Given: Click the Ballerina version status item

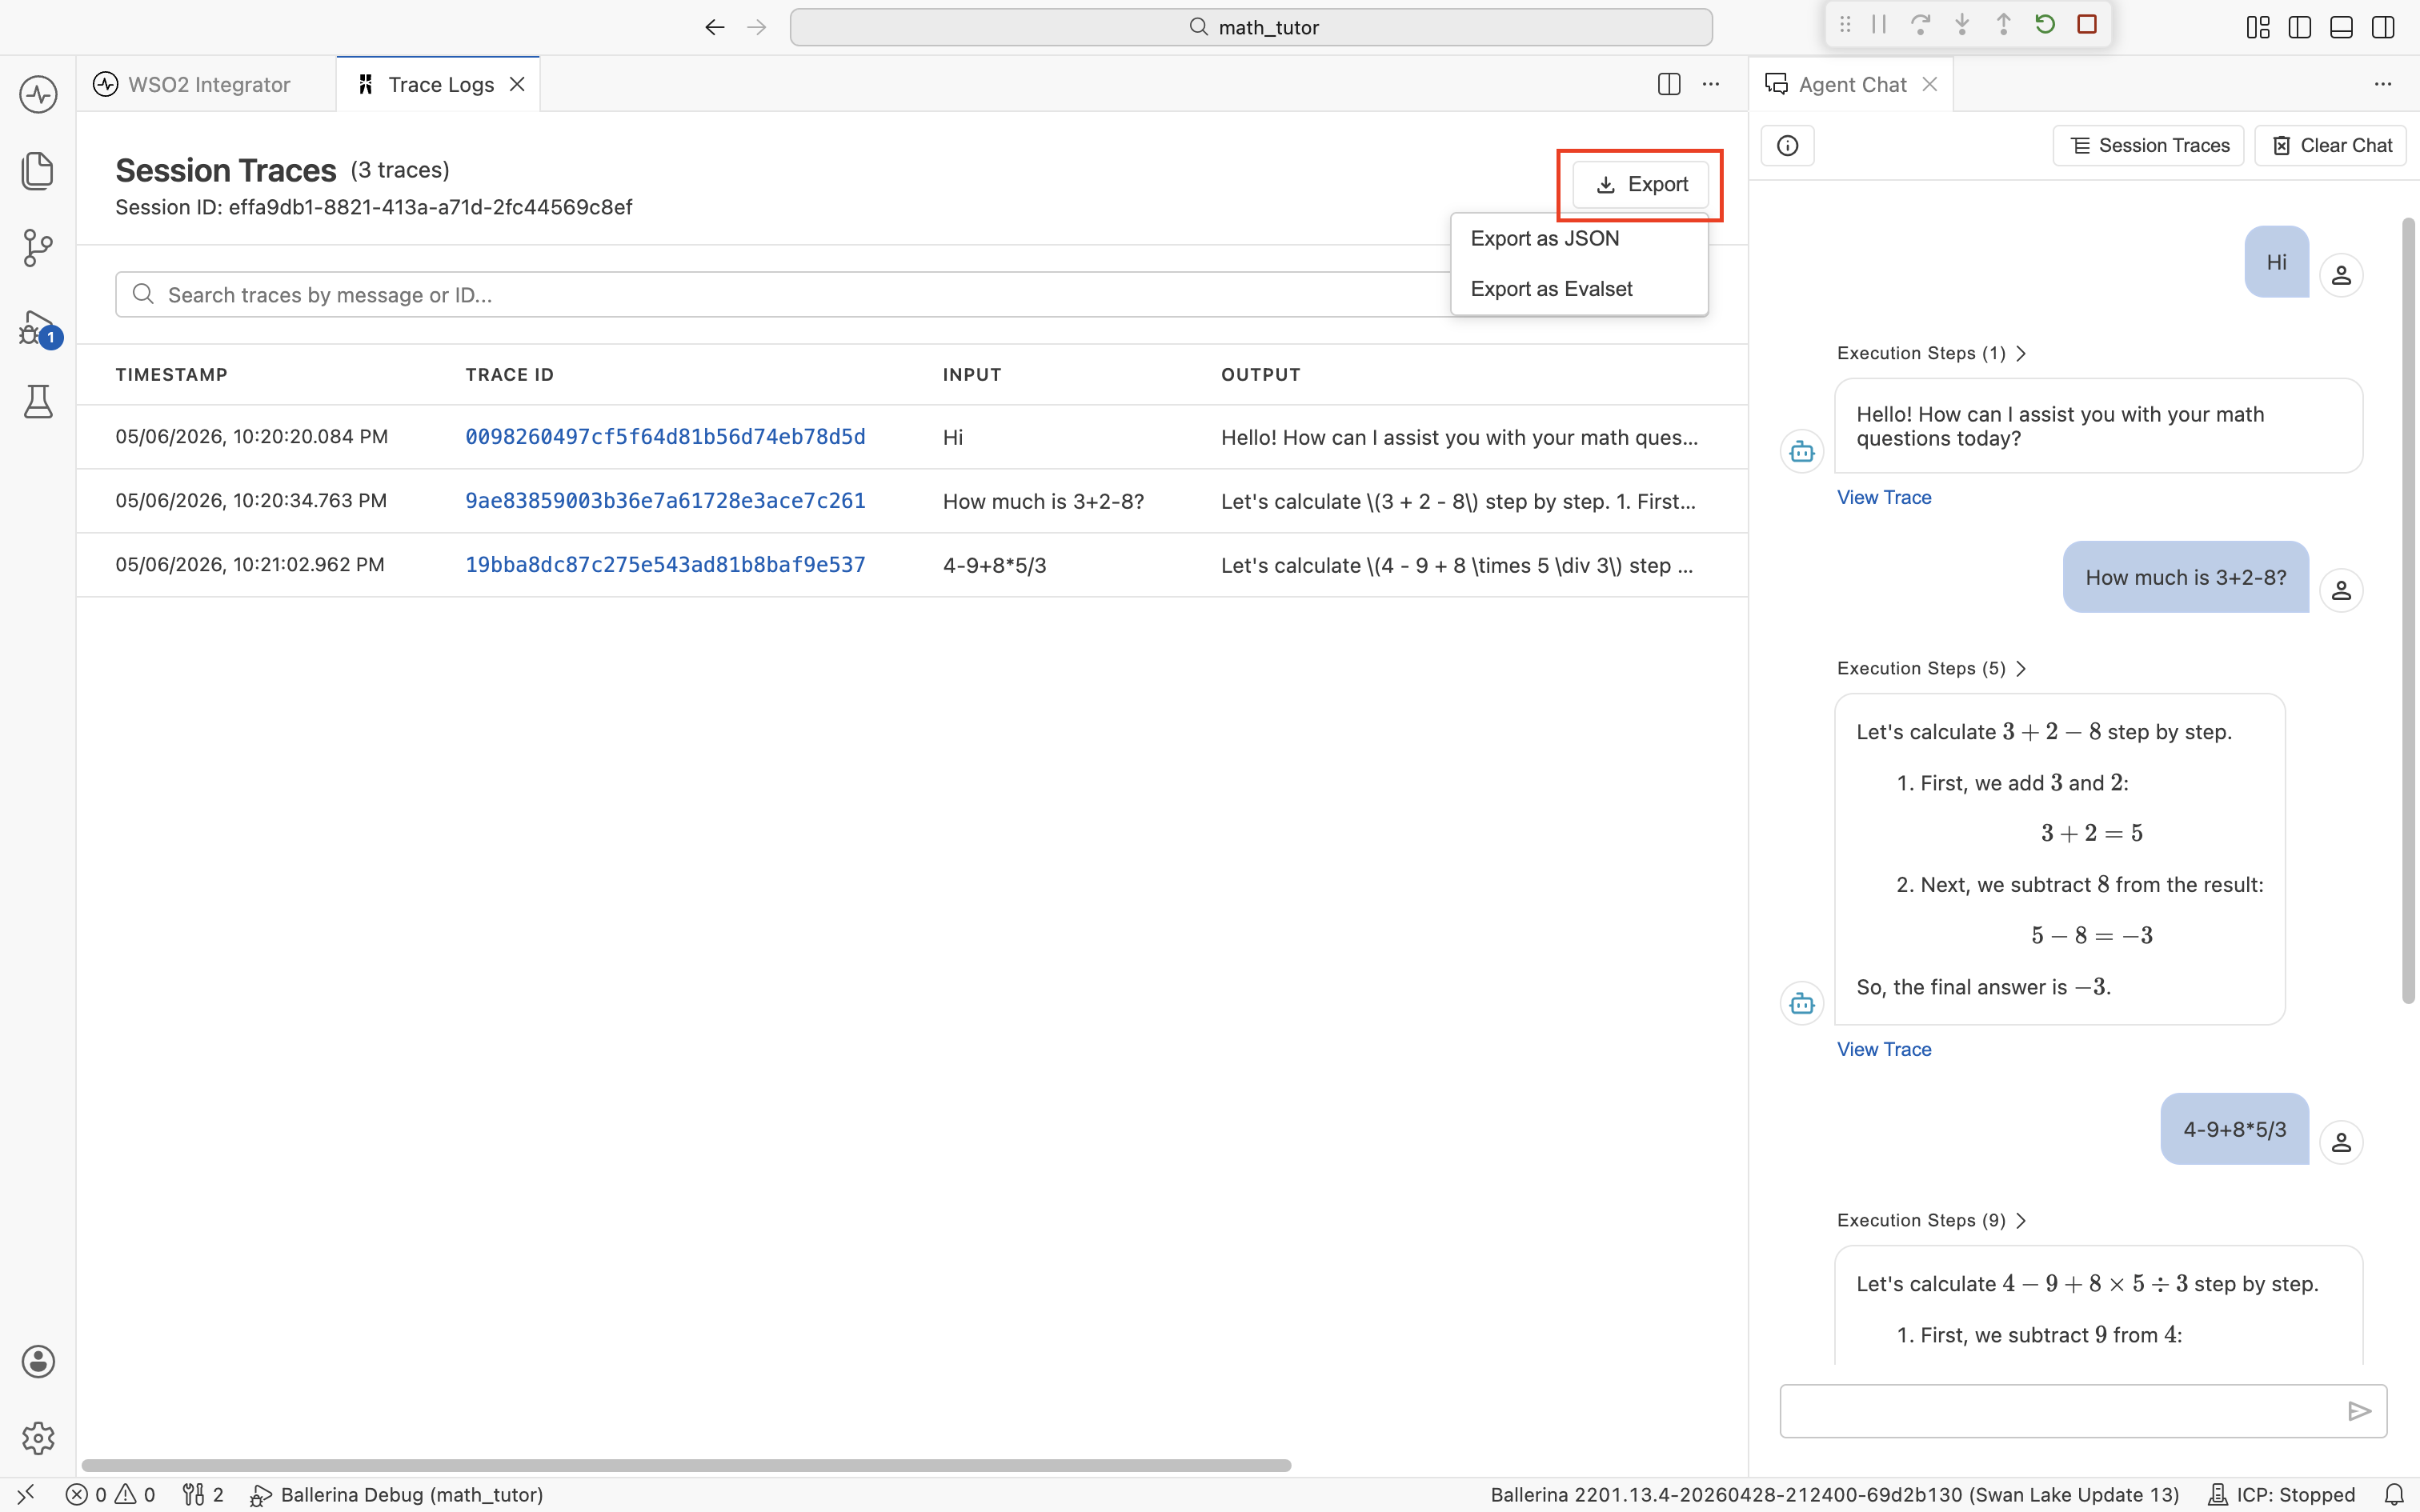Looking at the screenshot, I should pyautogui.click(x=1834, y=1494).
